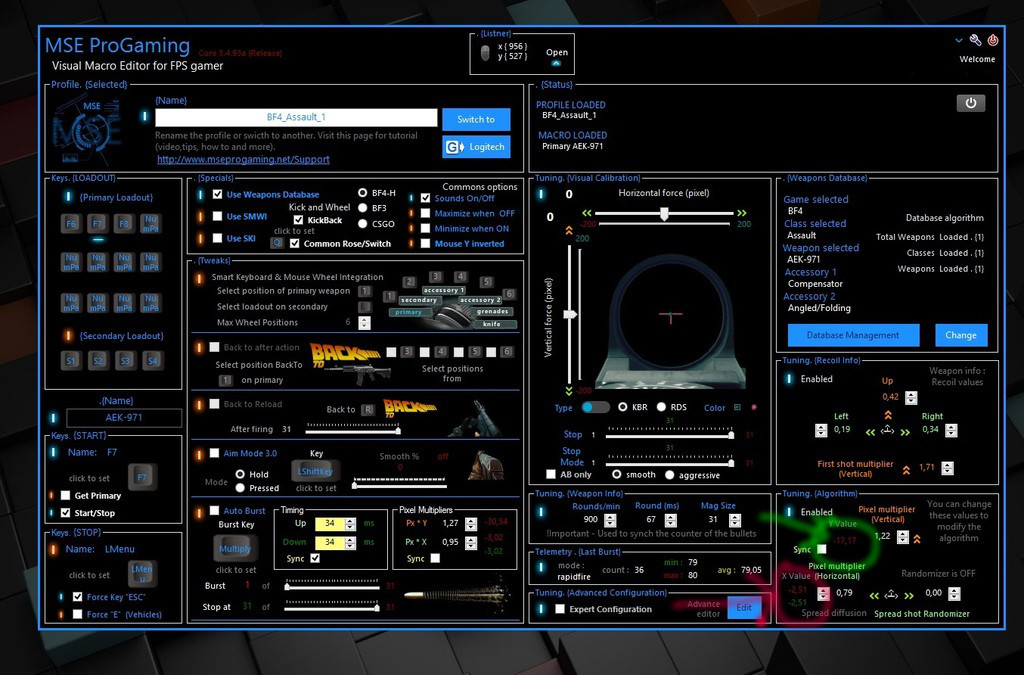Click the Compensator text under Accessory 1
This screenshot has width=1024, height=675.
point(815,284)
